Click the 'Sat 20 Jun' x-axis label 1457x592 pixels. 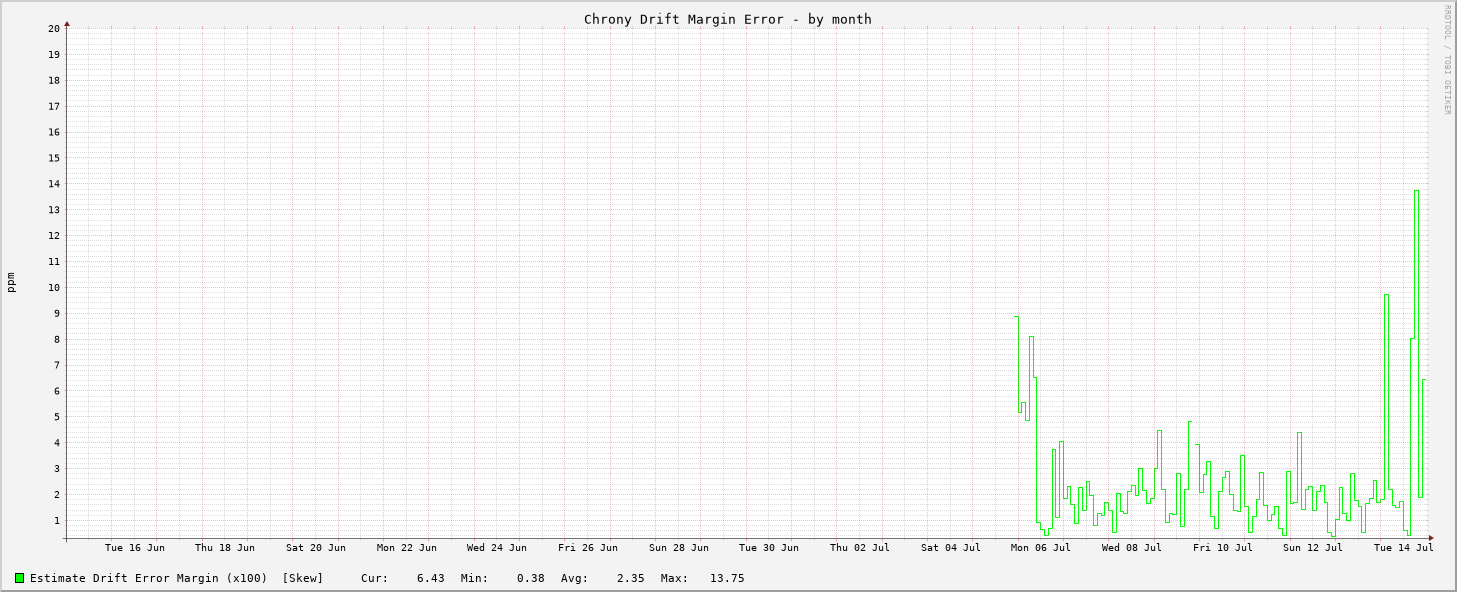click(316, 547)
